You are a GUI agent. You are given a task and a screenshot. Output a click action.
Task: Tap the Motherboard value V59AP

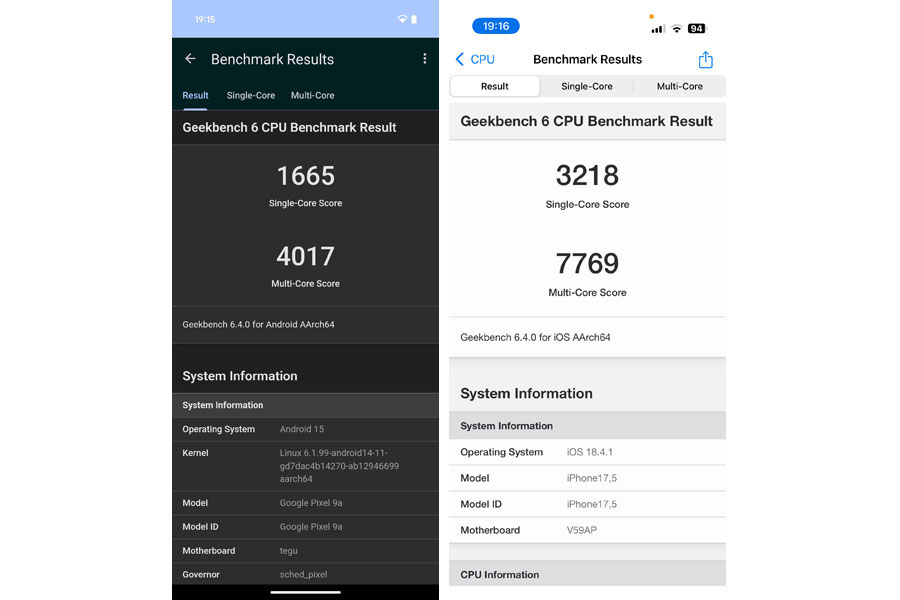(581, 530)
